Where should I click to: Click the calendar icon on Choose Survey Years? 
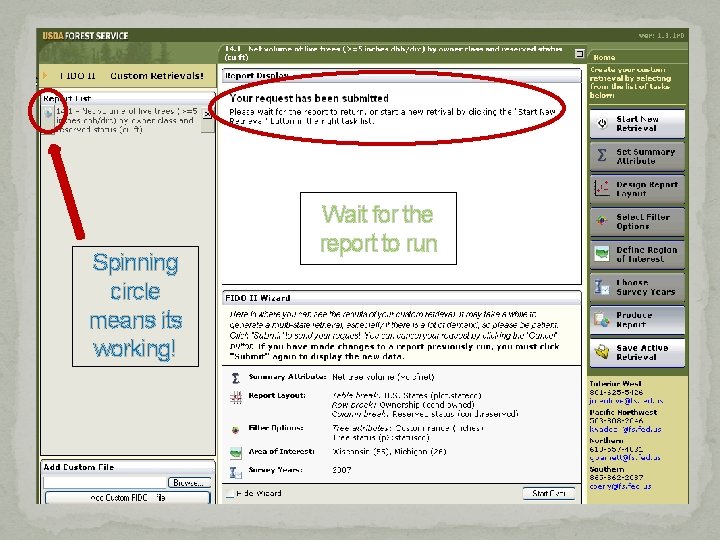(x=602, y=287)
